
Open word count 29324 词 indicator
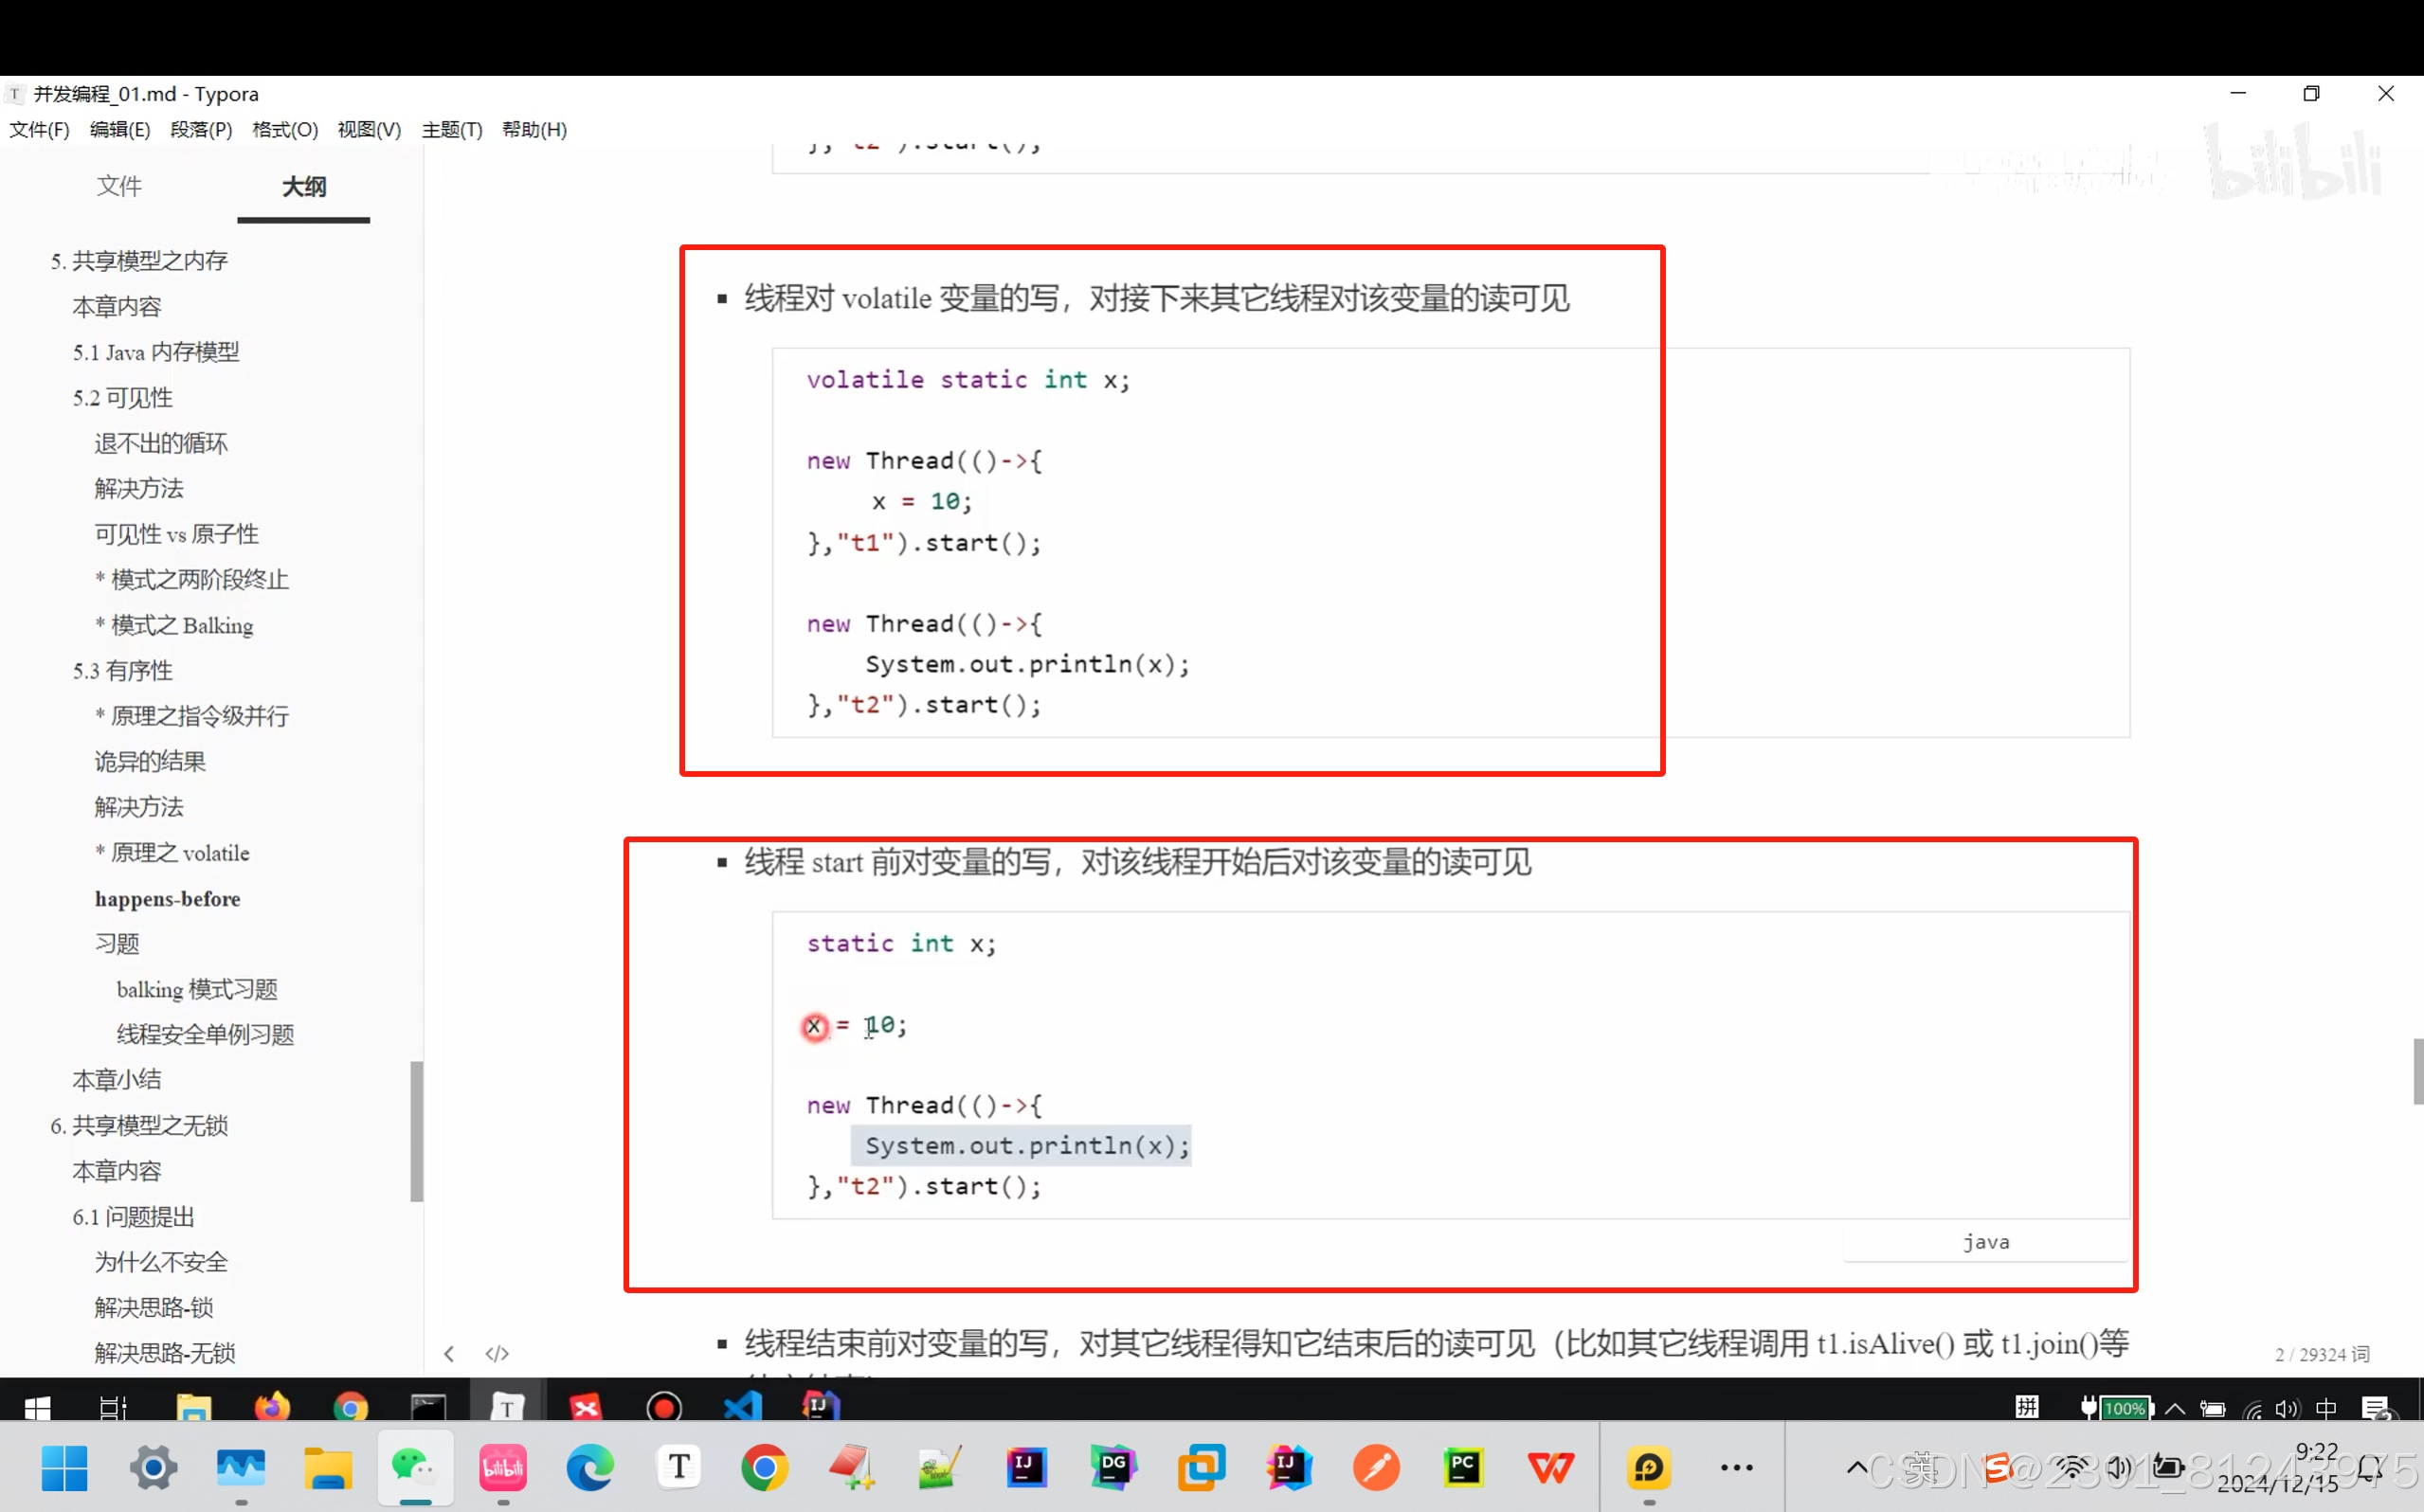(2322, 1354)
